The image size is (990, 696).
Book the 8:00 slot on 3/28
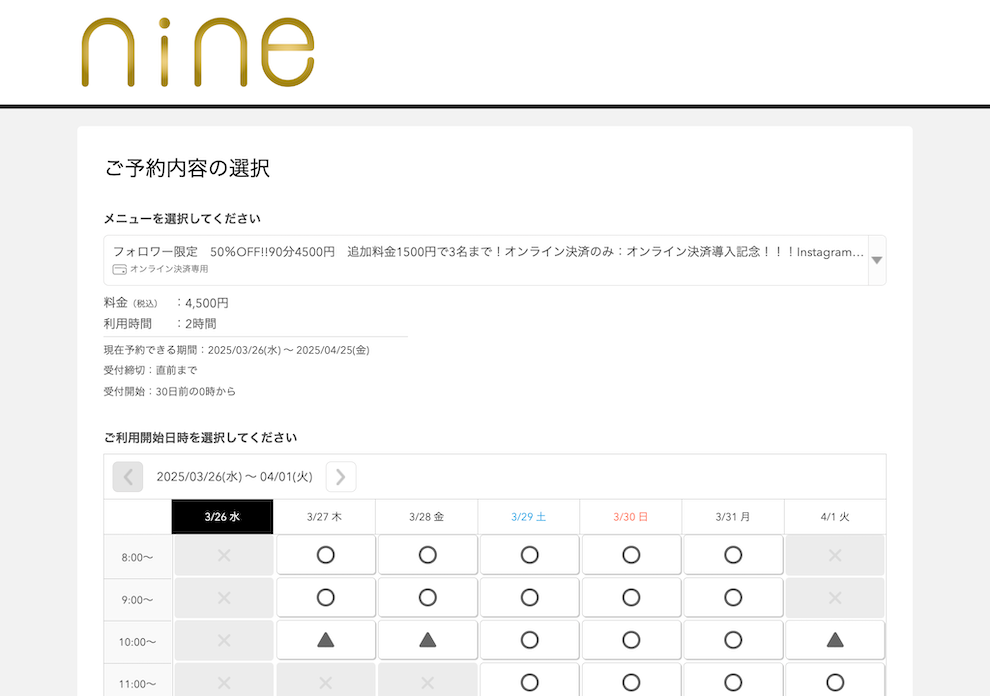coord(427,555)
